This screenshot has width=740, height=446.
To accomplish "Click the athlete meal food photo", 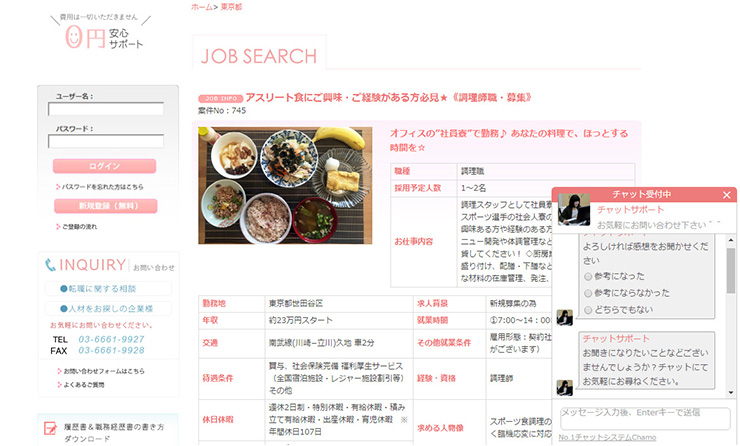I will (x=285, y=185).
